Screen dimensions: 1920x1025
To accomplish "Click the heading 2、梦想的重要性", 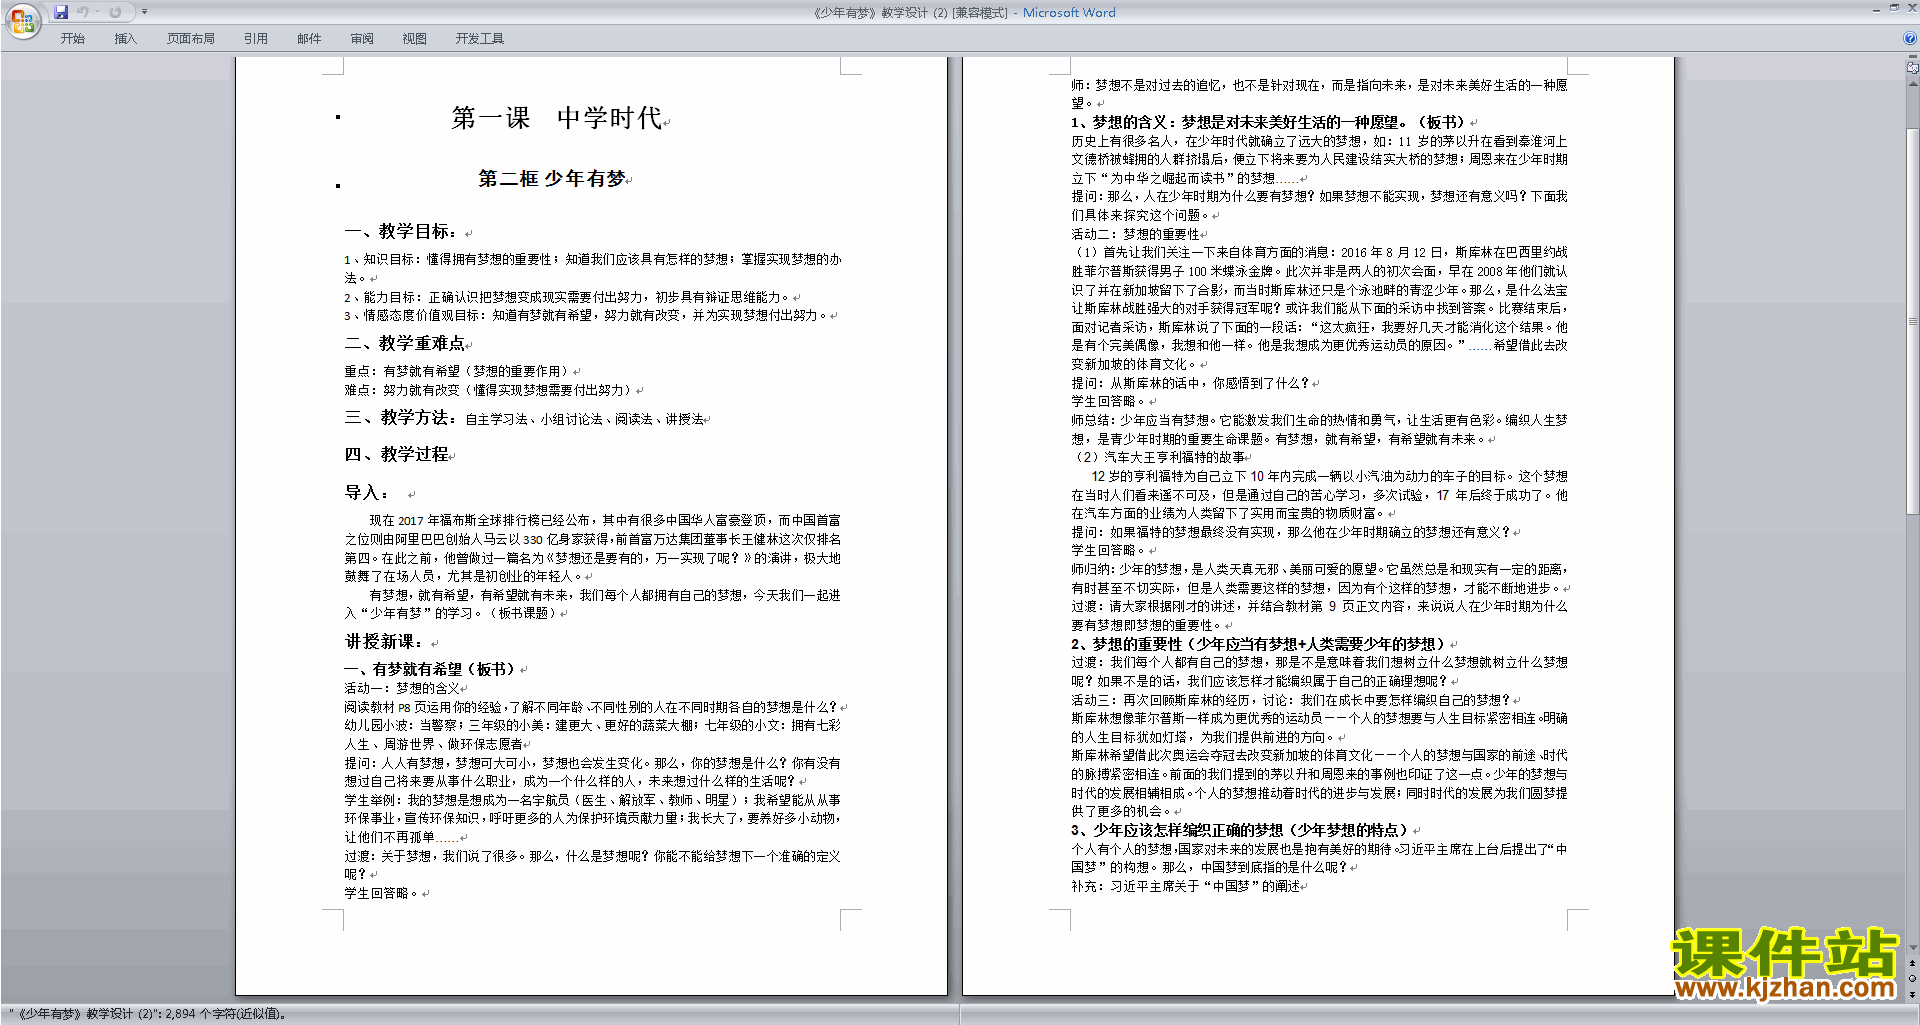I will (1259, 645).
